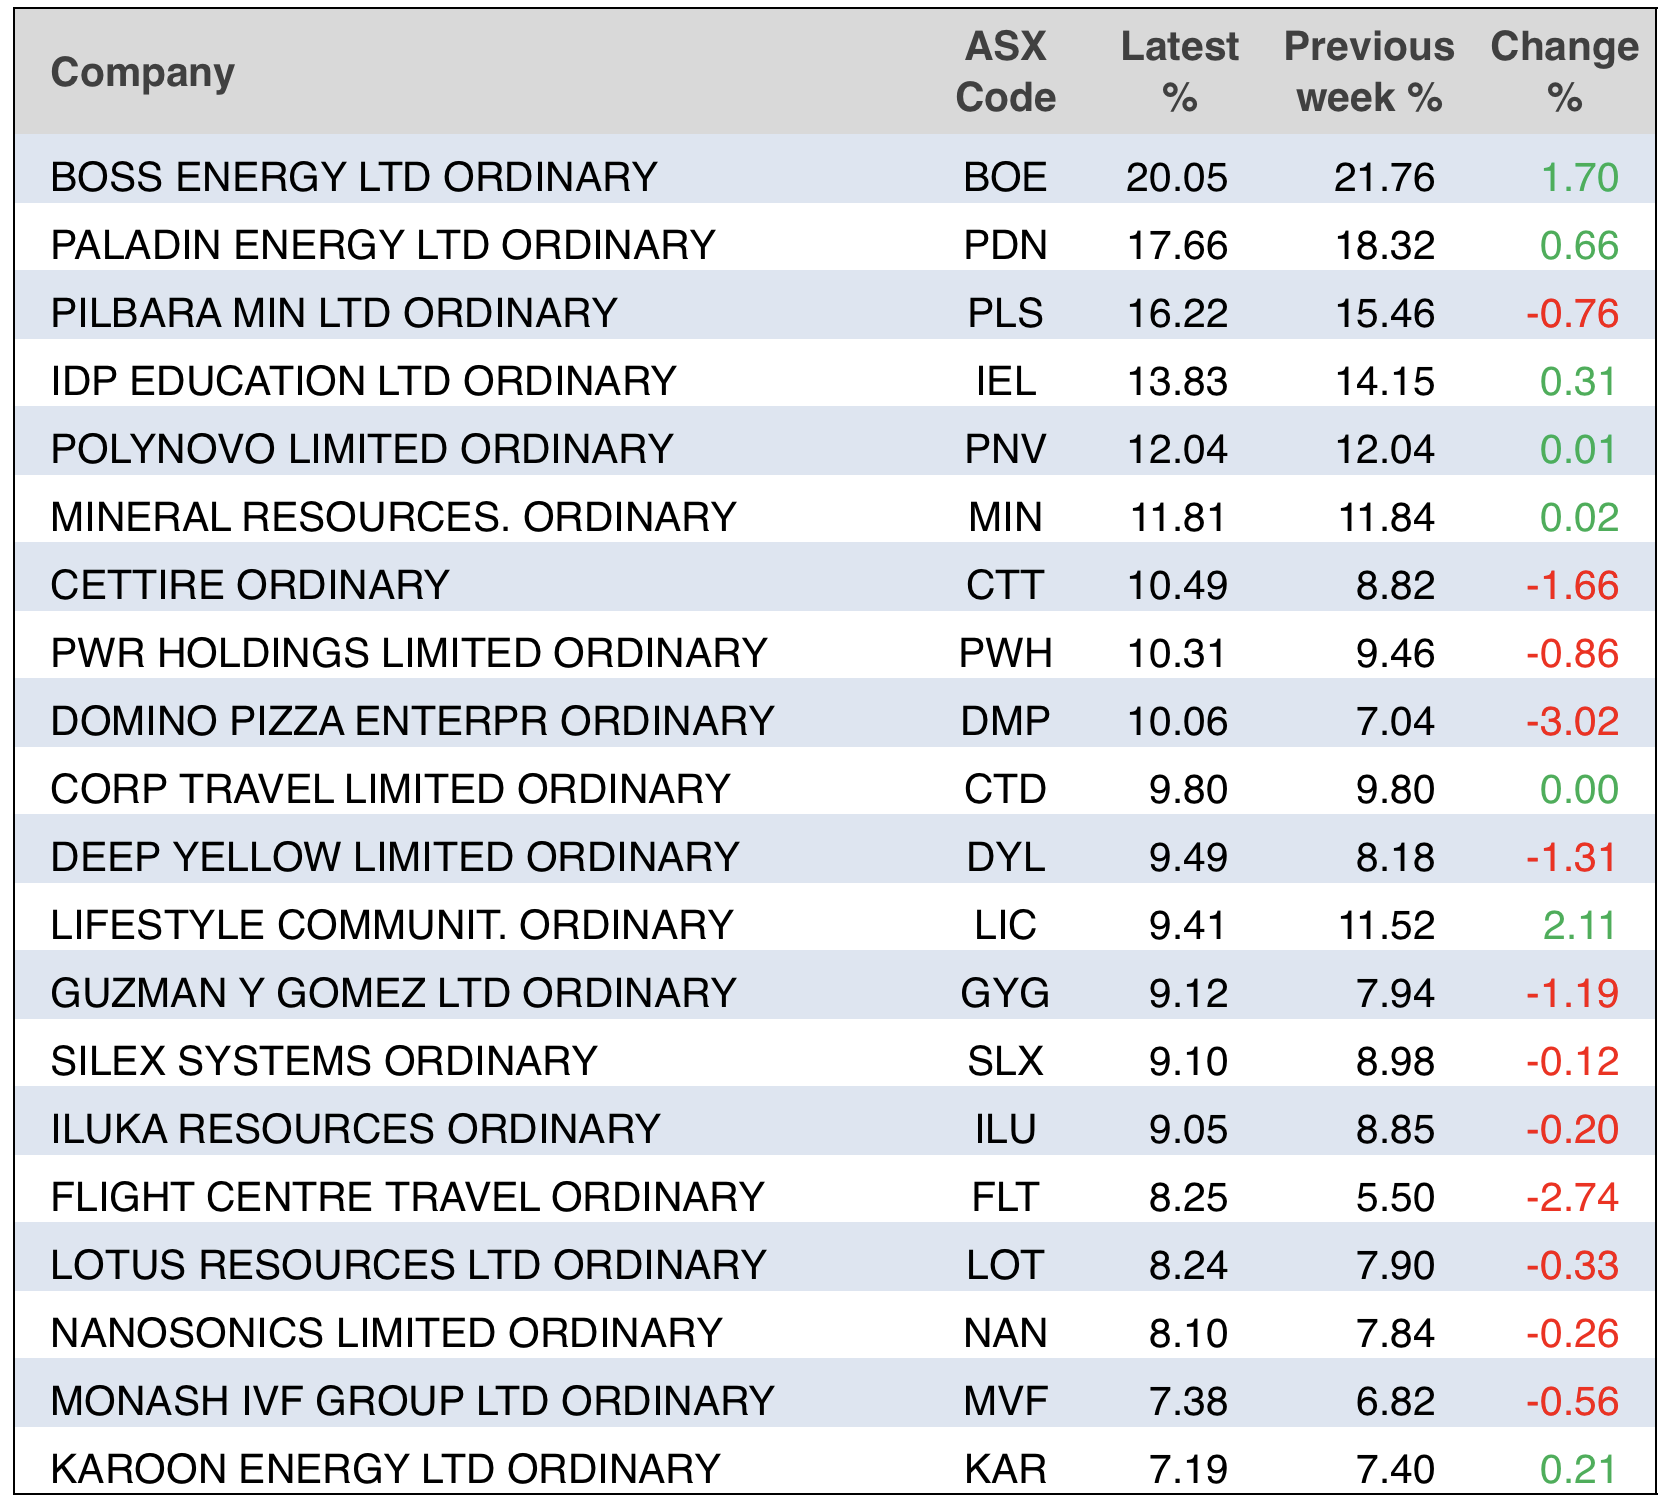The height and width of the screenshot is (1506, 1666).
Task: Click Flight Centre's 5.50 previous week value
Action: point(1395,1197)
